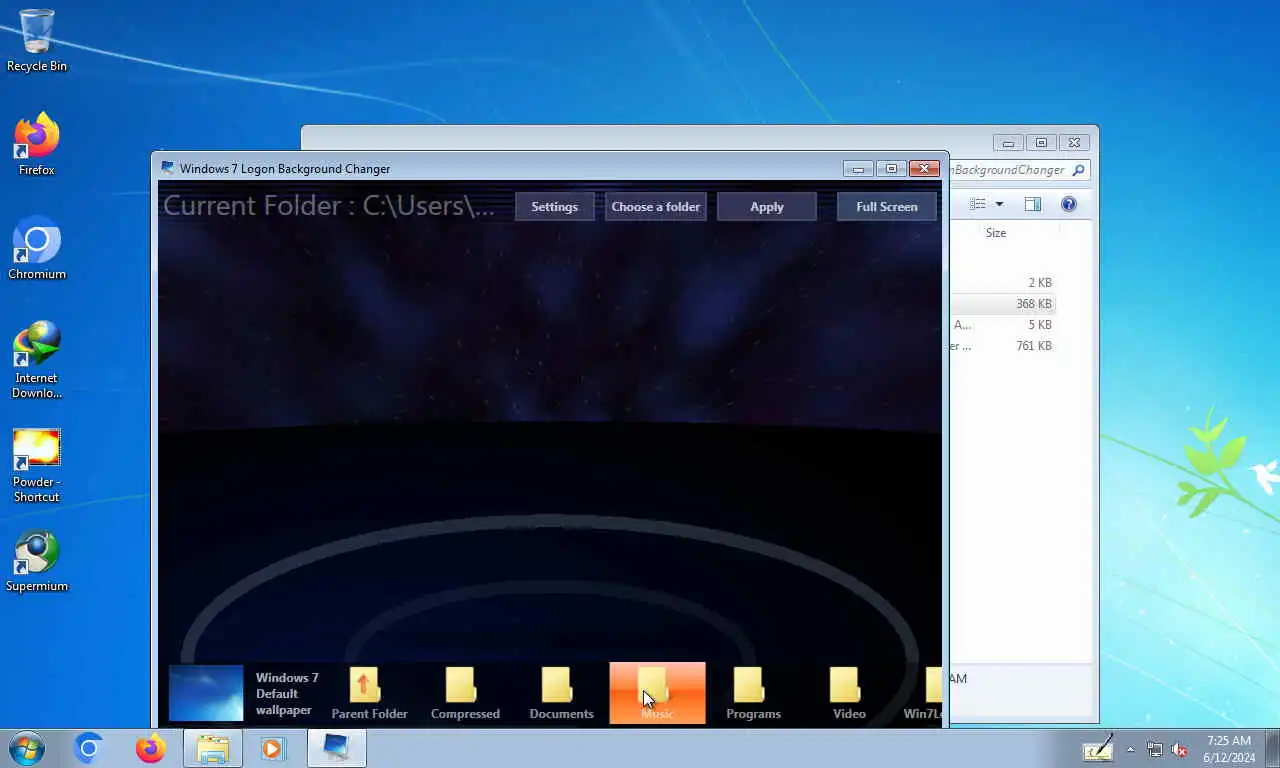Viewport: 1280px width, 768px height.
Task: Select the 5 KB file row
Action: [1002, 325]
